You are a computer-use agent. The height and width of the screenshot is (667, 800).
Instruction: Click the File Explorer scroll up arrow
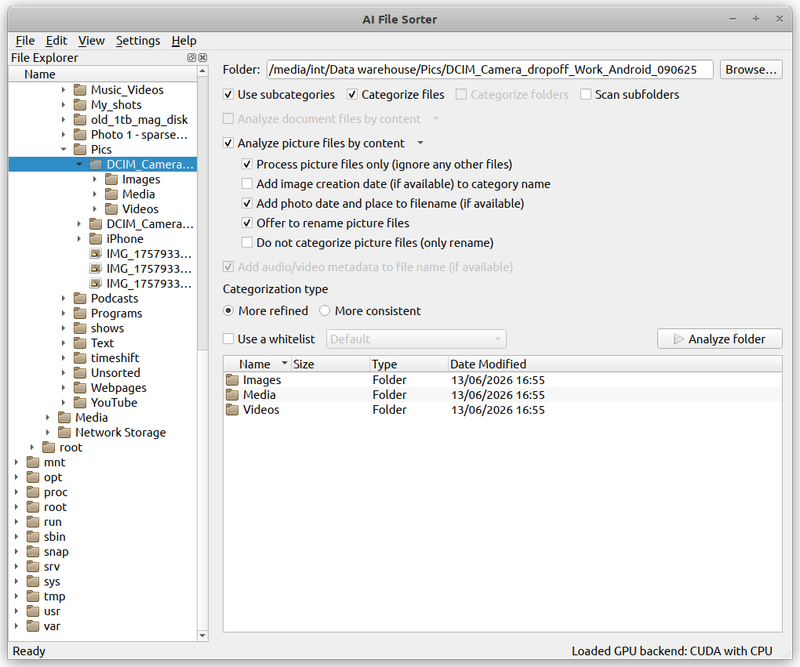point(203,71)
